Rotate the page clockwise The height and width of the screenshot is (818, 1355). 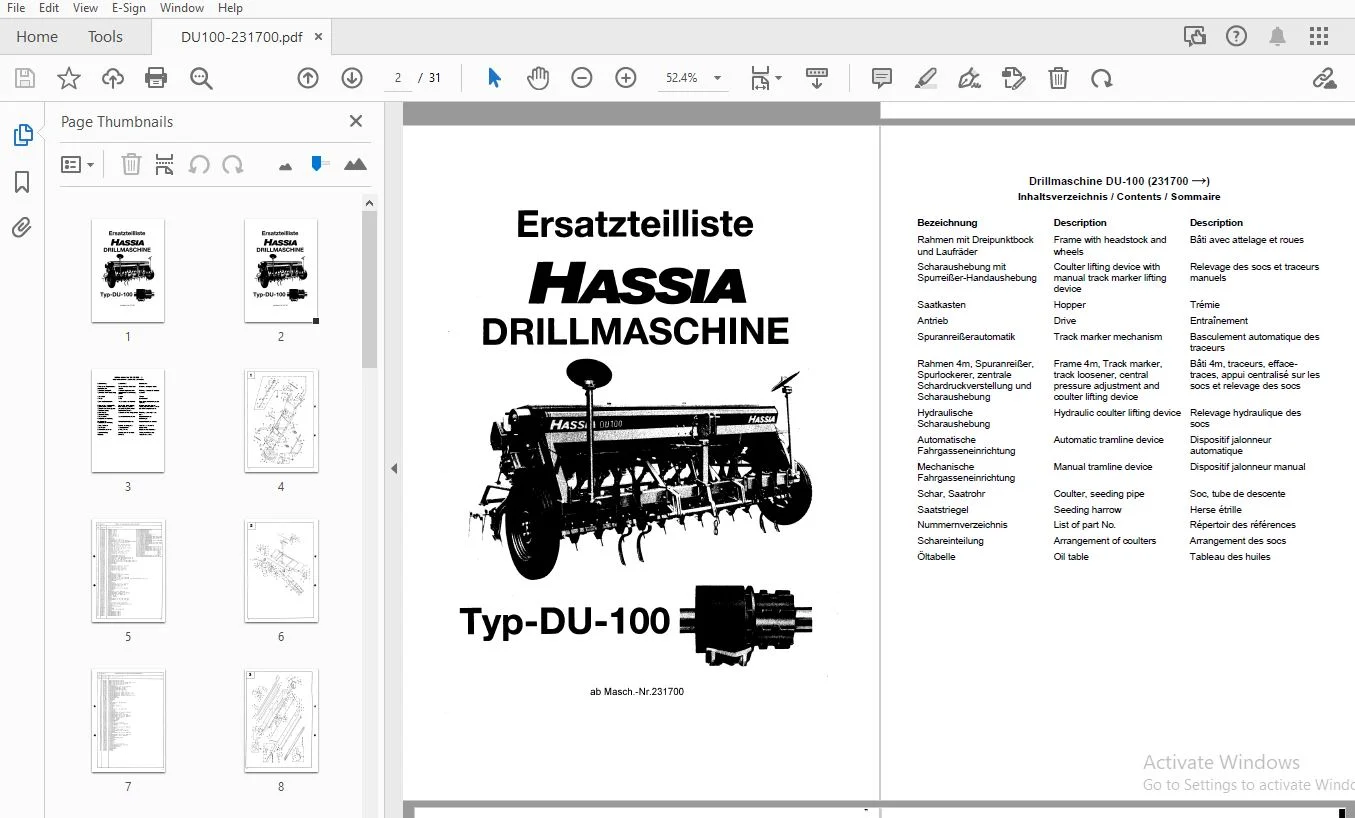[x=1101, y=78]
